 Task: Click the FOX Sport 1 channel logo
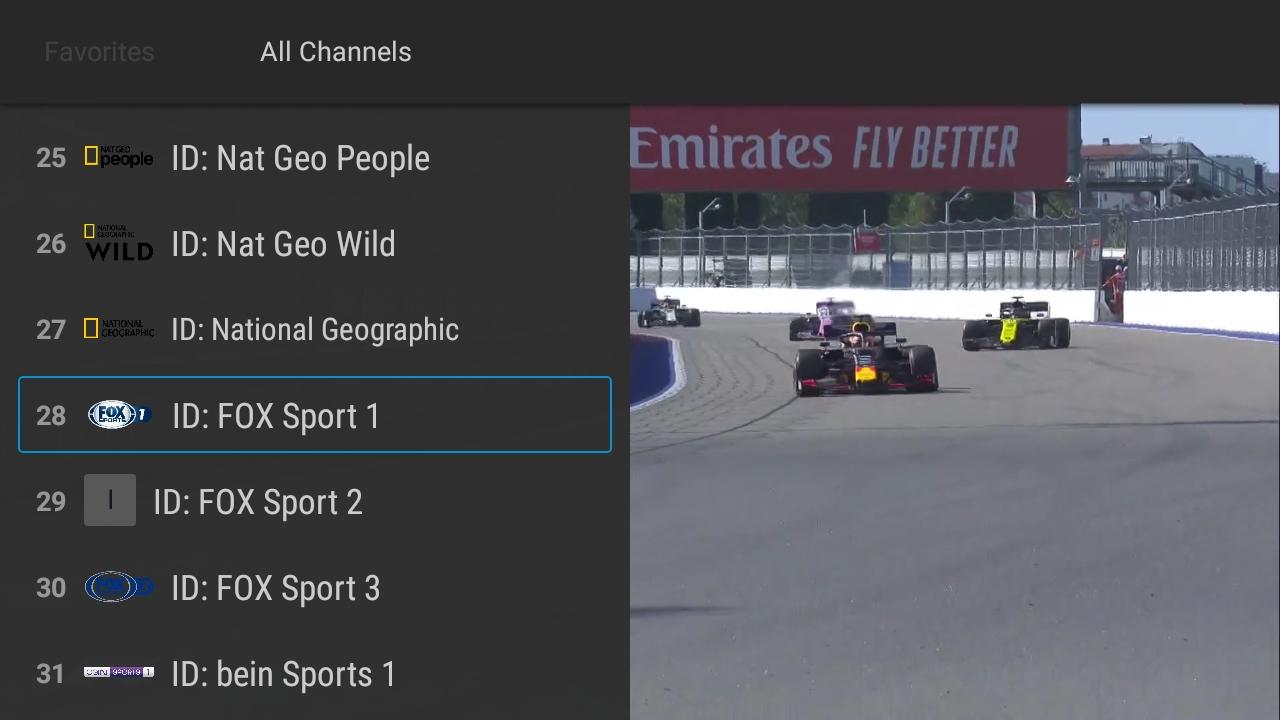[x=119, y=415]
